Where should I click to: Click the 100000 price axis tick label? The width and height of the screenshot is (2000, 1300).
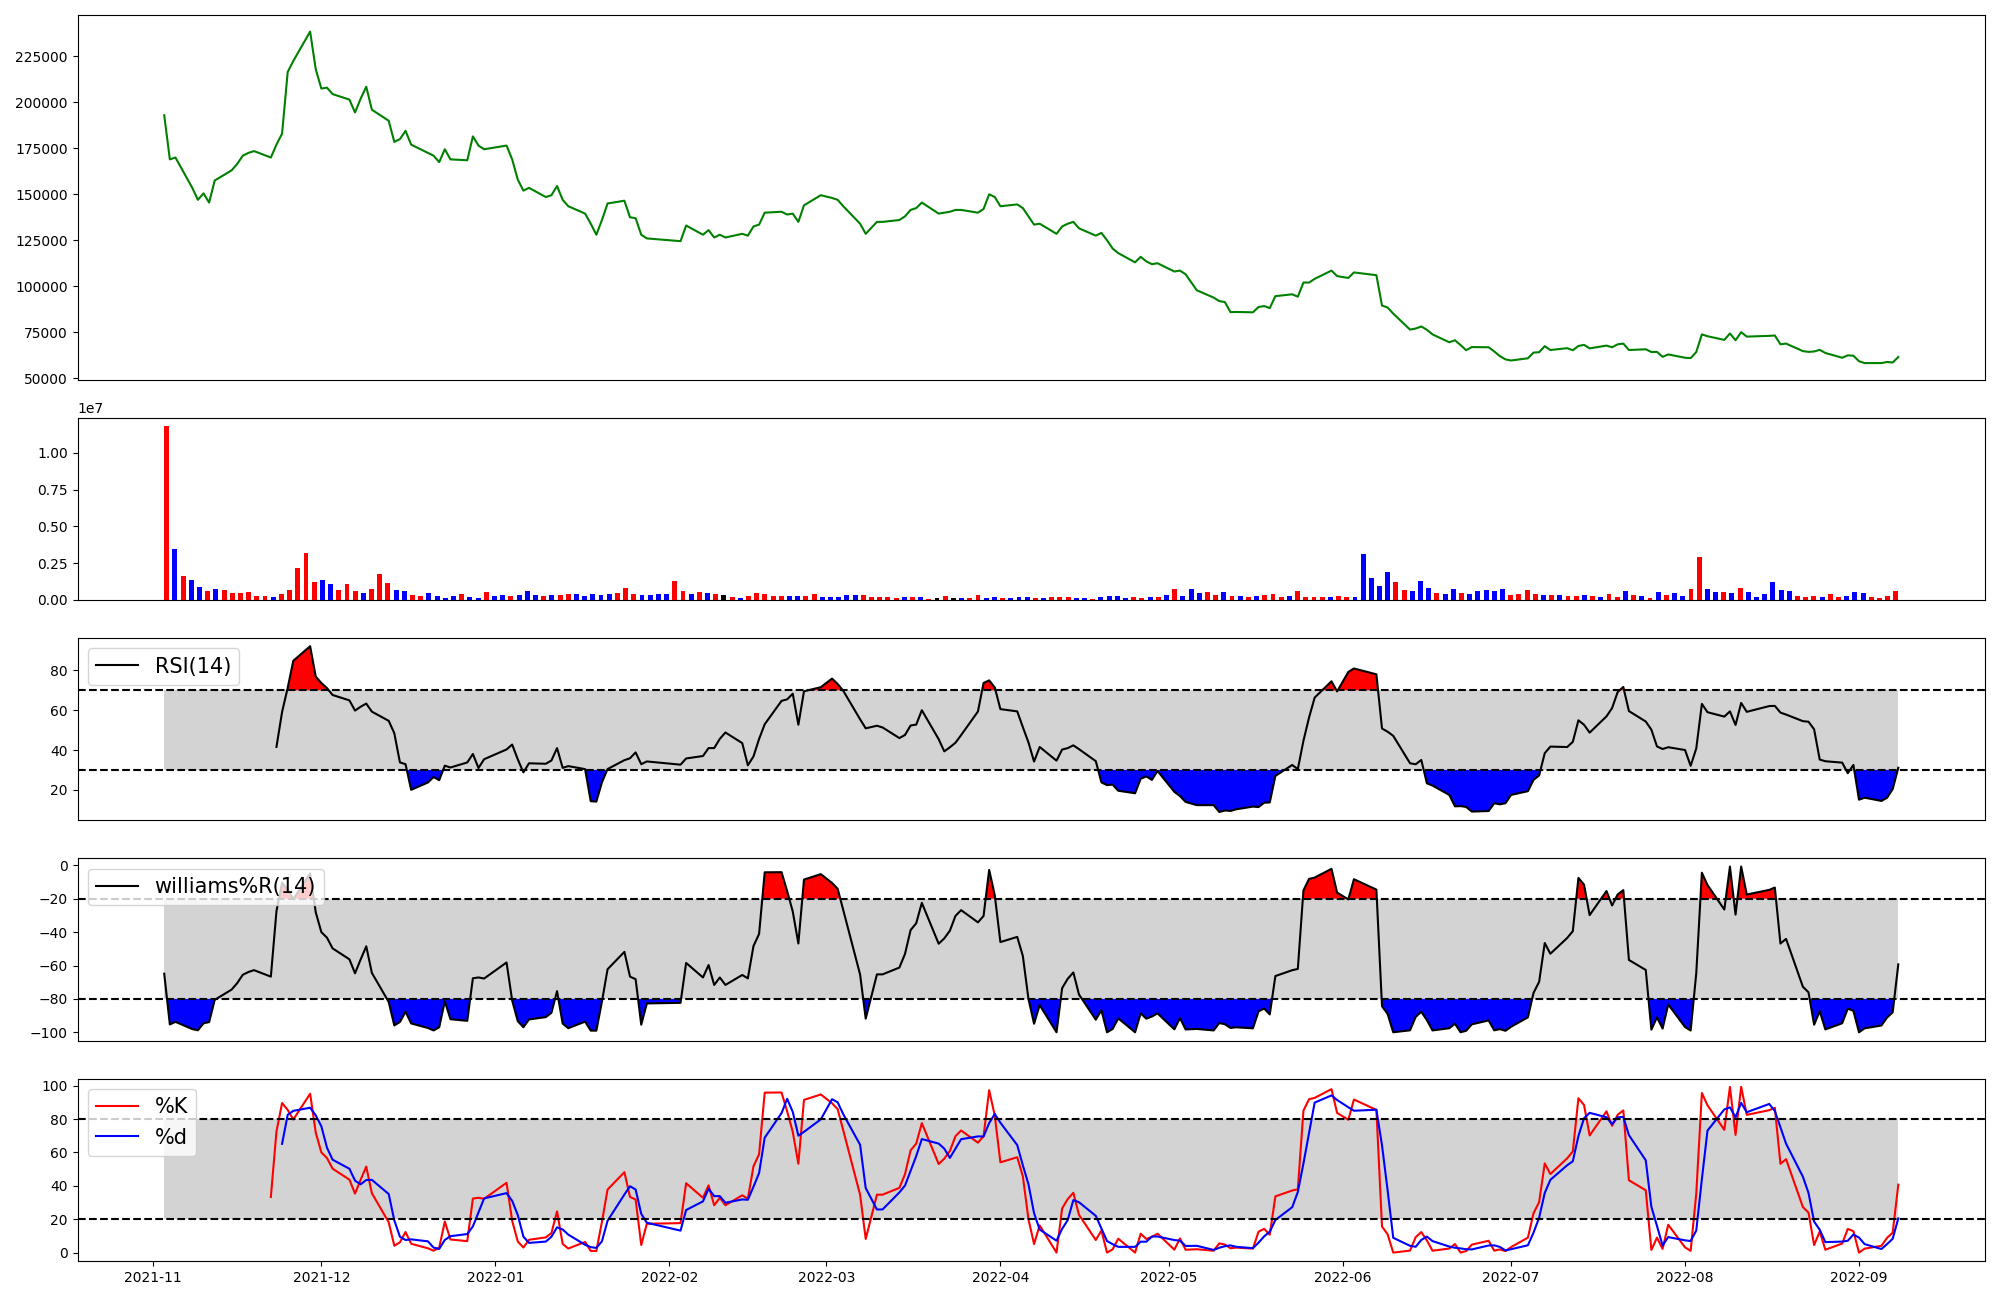pyautogui.click(x=41, y=287)
